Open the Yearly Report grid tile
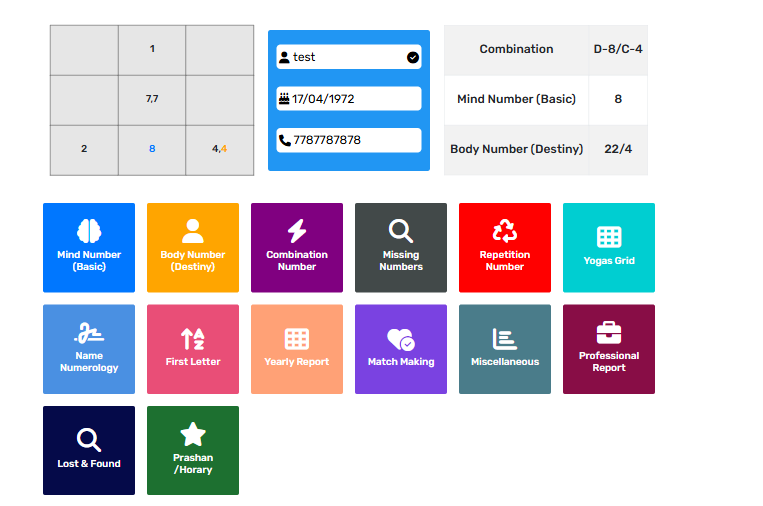The height and width of the screenshot is (506, 763). click(x=297, y=349)
